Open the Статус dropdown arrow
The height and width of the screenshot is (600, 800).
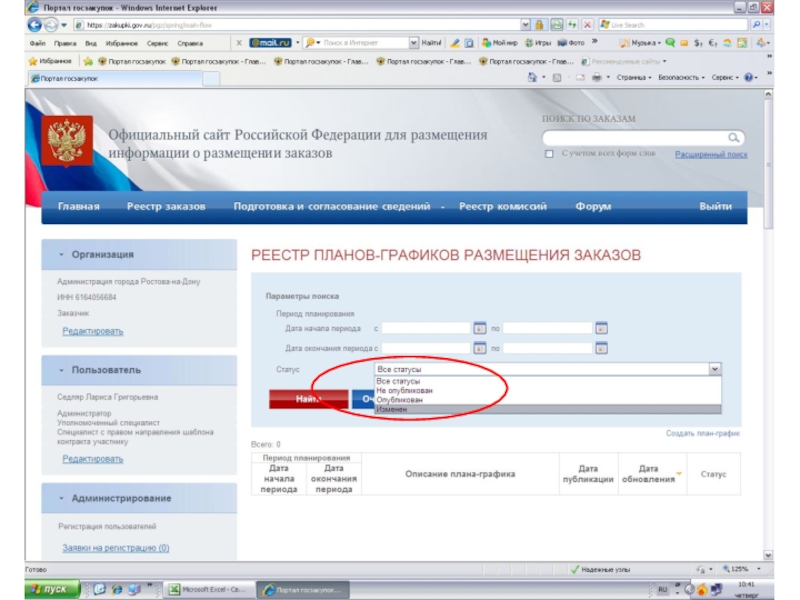(x=714, y=370)
